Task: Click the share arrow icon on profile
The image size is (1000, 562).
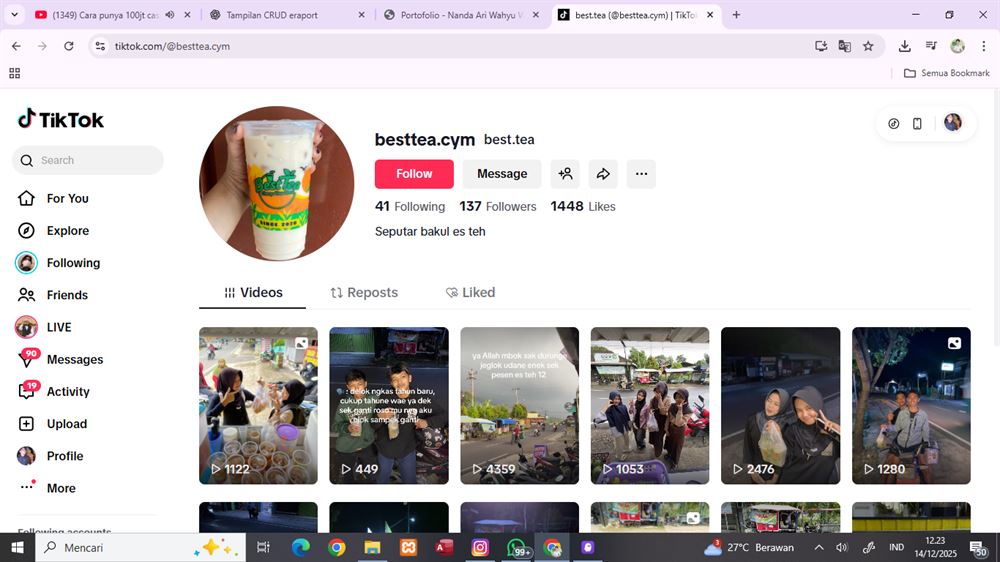Action: (x=603, y=174)
